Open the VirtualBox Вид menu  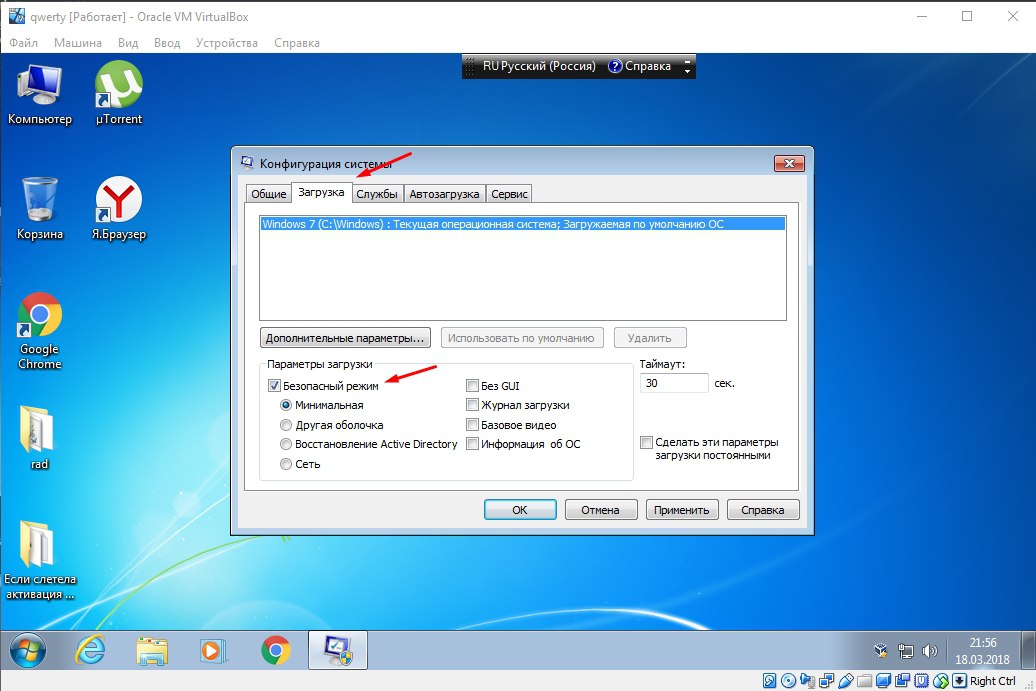click(128, 43)
